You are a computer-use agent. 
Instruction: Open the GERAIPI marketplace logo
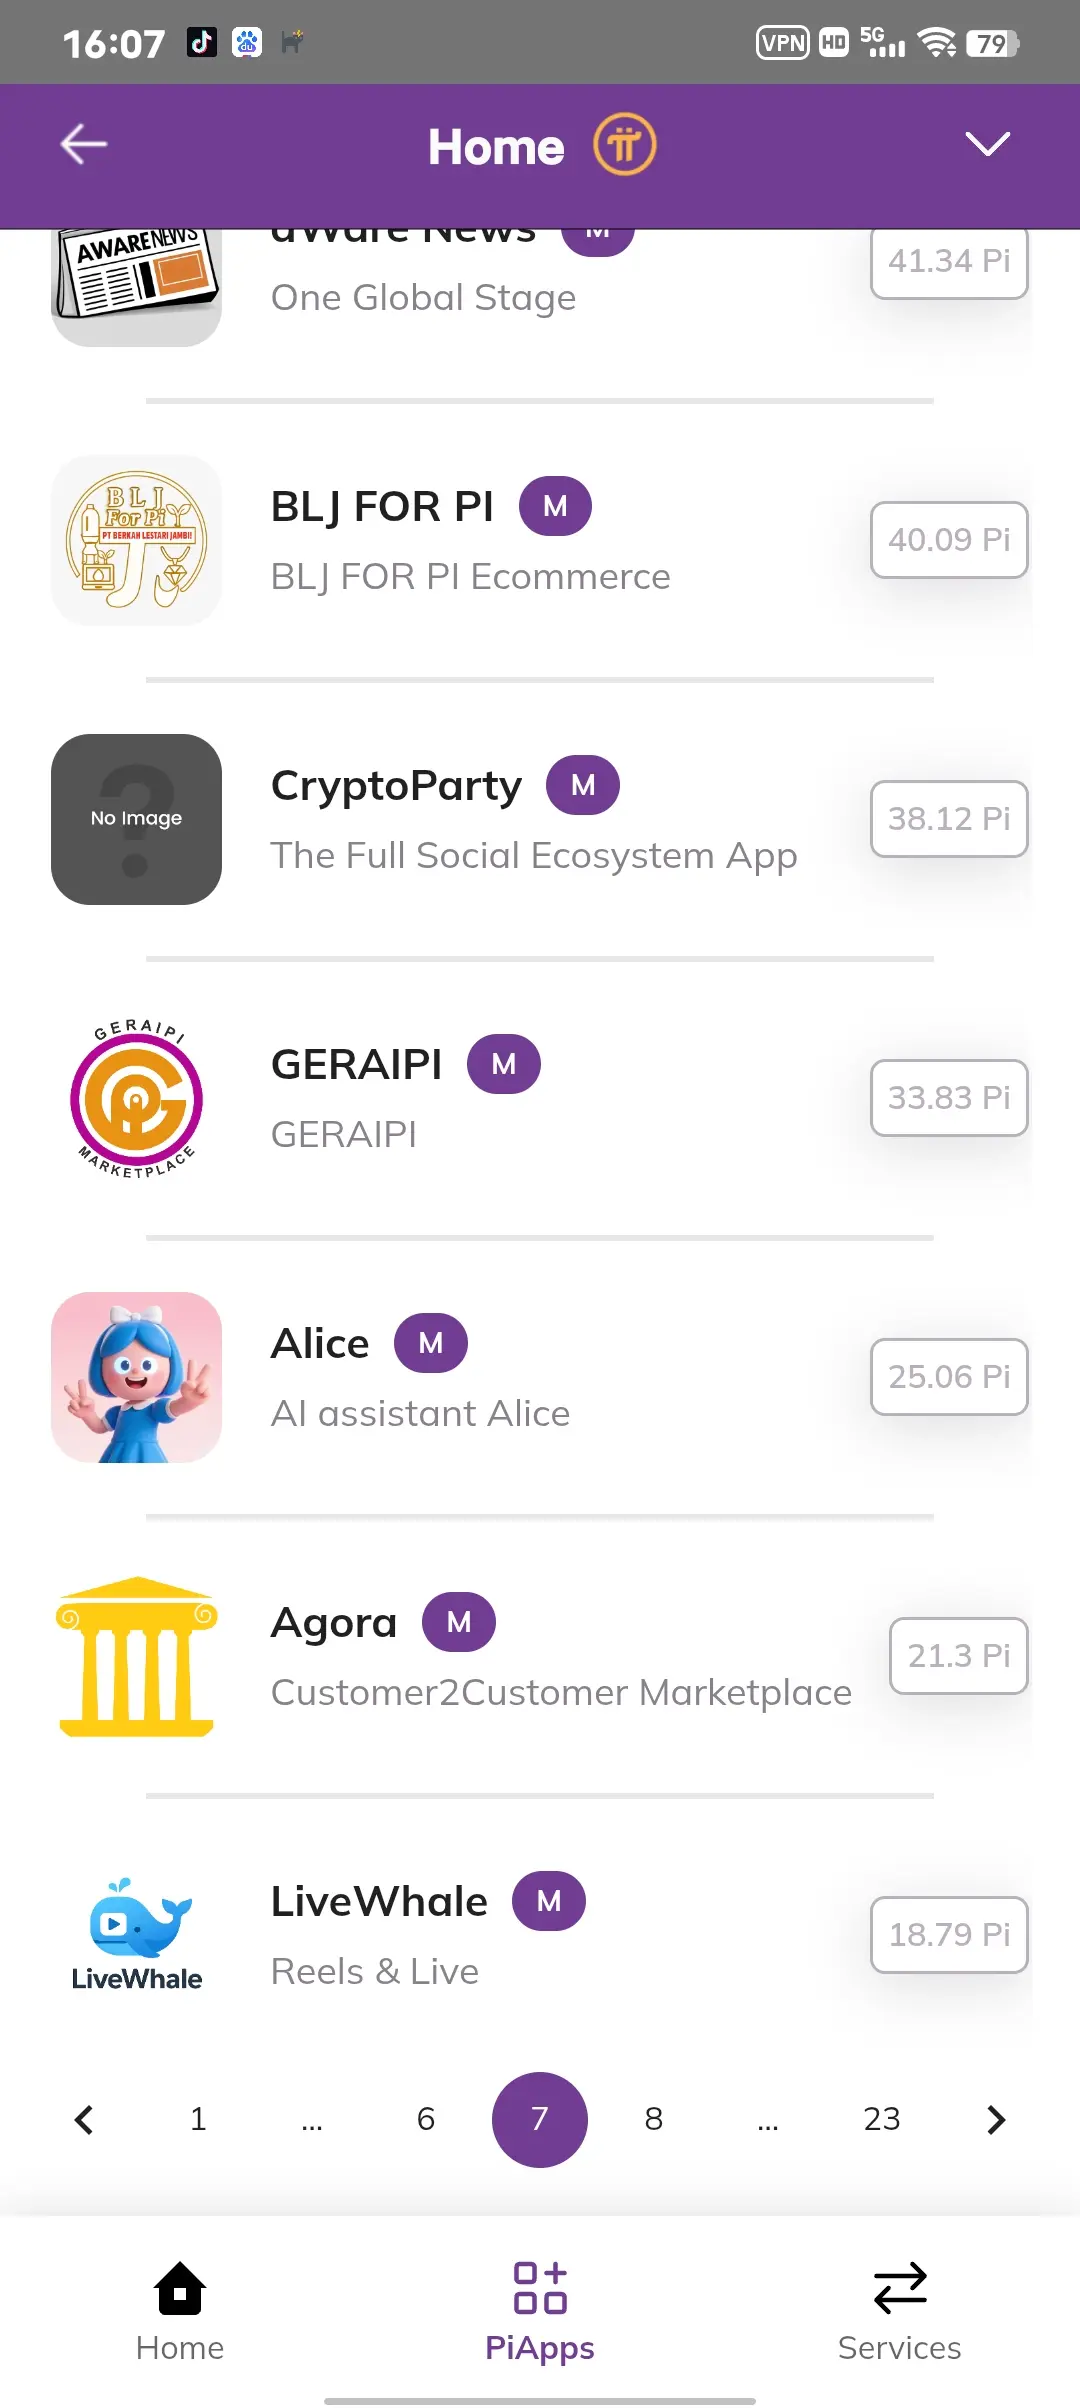[137, 1099]
